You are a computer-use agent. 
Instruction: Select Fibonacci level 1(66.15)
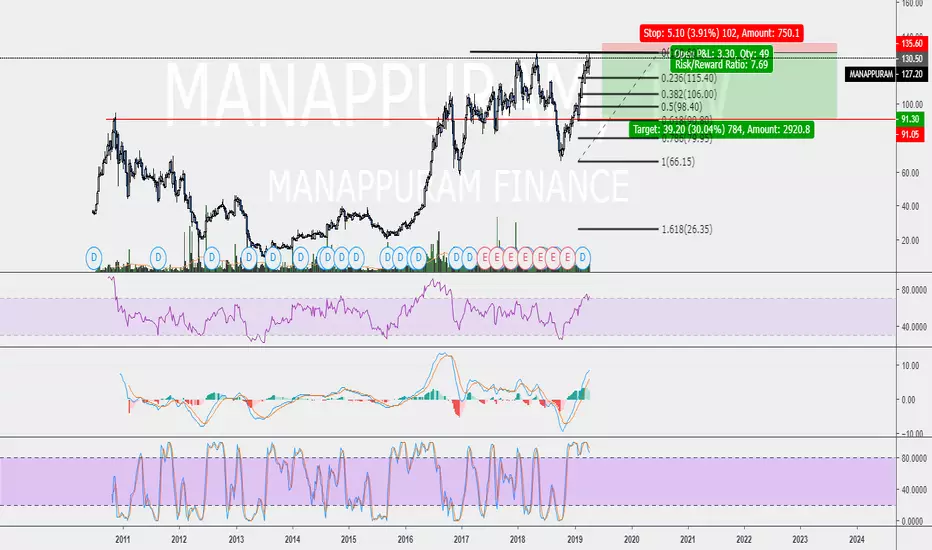[678, 162]
